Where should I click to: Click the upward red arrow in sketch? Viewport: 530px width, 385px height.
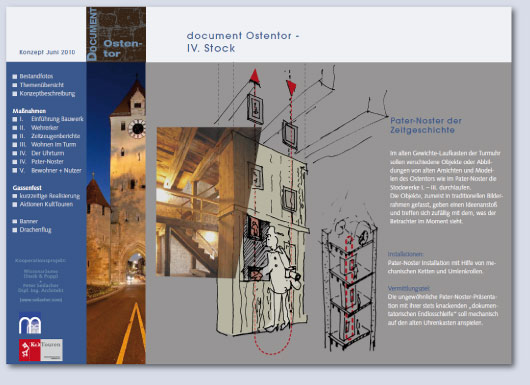[255, 76]
